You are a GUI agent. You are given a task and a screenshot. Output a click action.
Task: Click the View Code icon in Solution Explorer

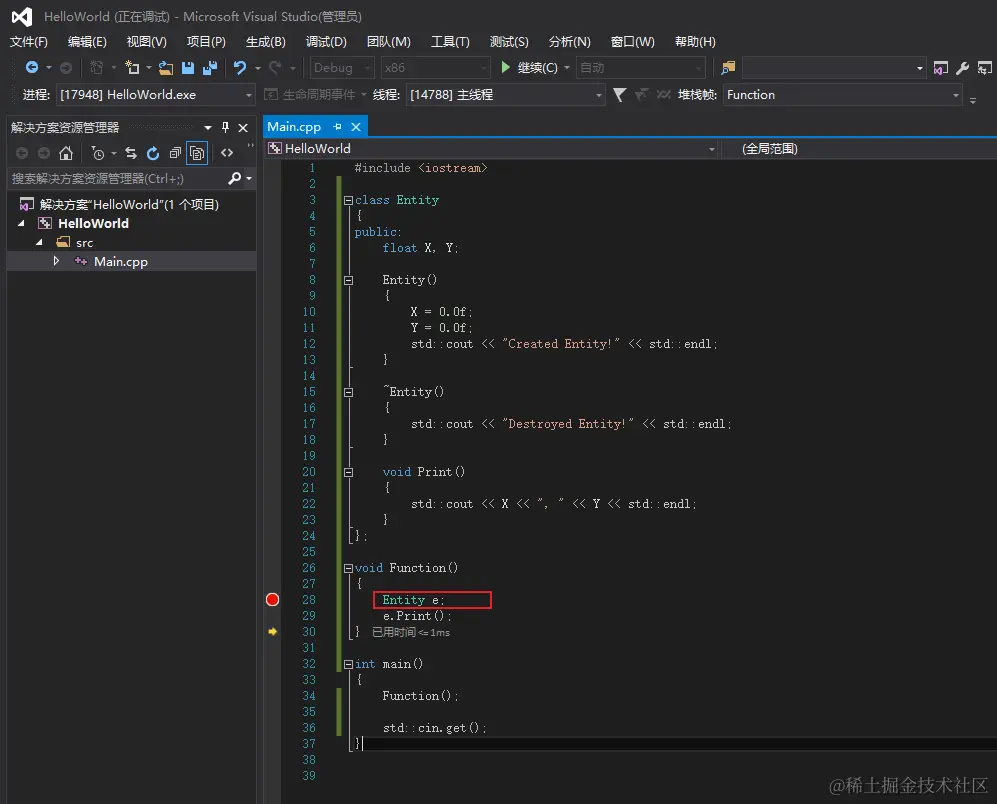point(227,153)
